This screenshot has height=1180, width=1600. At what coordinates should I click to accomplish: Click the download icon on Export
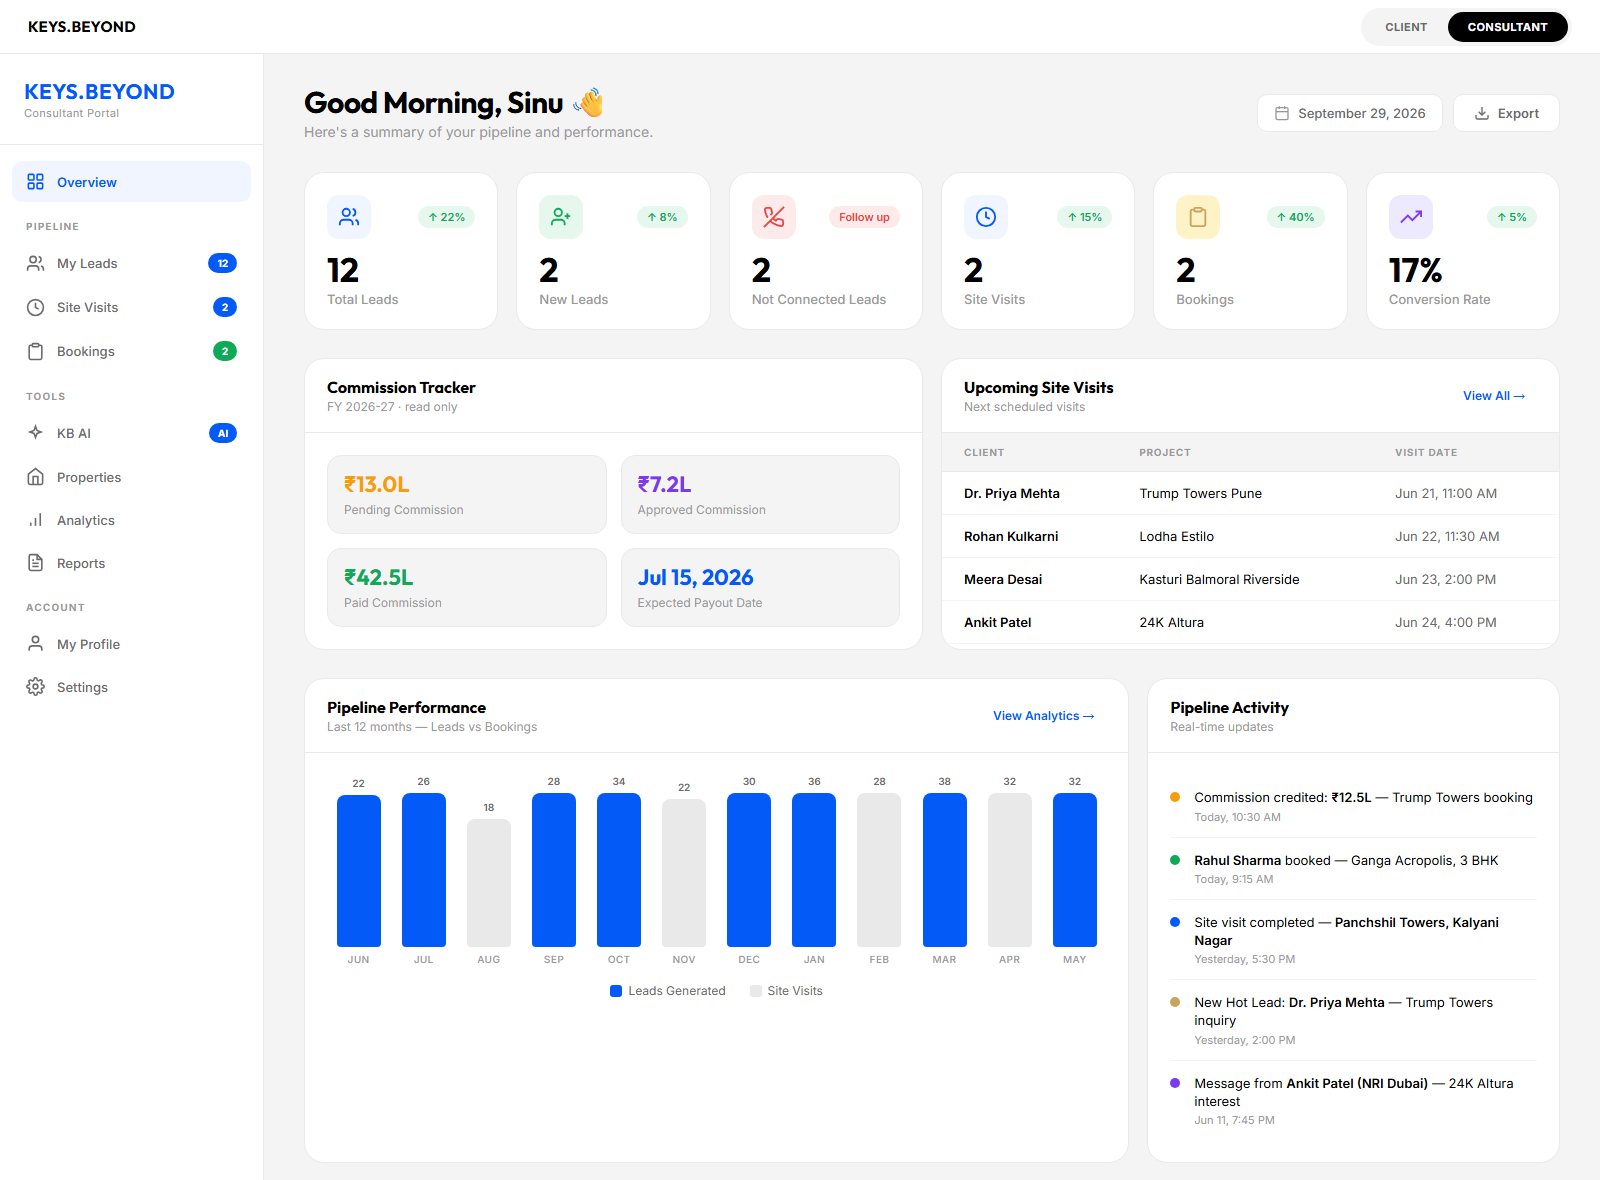point(1482,114)
